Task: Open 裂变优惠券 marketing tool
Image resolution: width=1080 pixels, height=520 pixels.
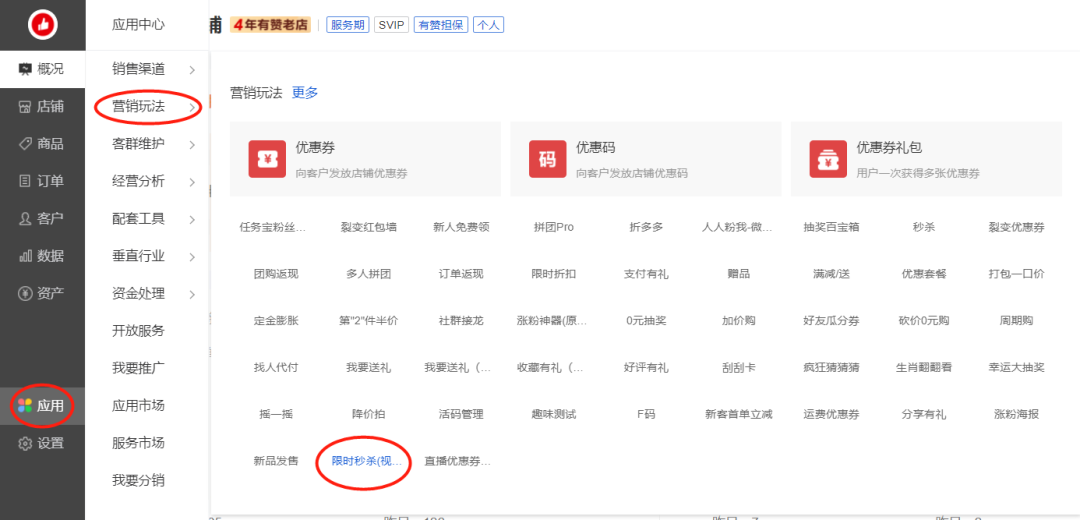Action: (1017, 227)
